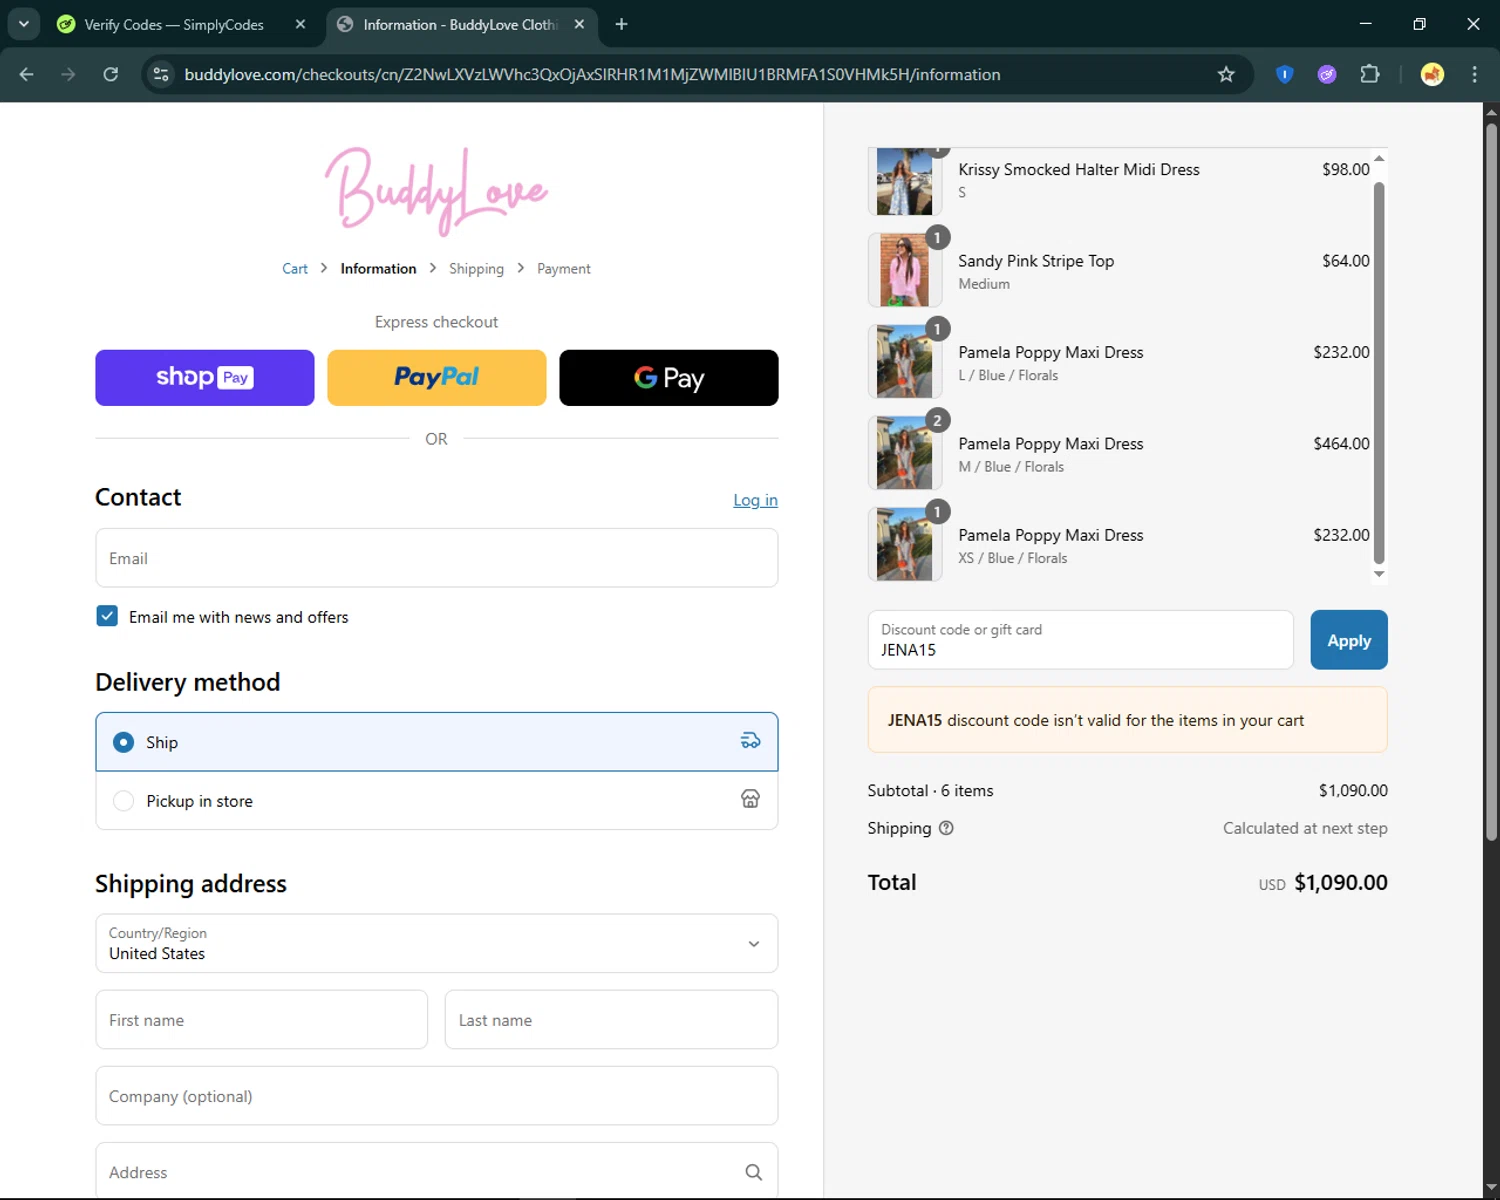1500x1200 pixels.
Task: Click the Log in link
Action: click(x=755, y=500)
